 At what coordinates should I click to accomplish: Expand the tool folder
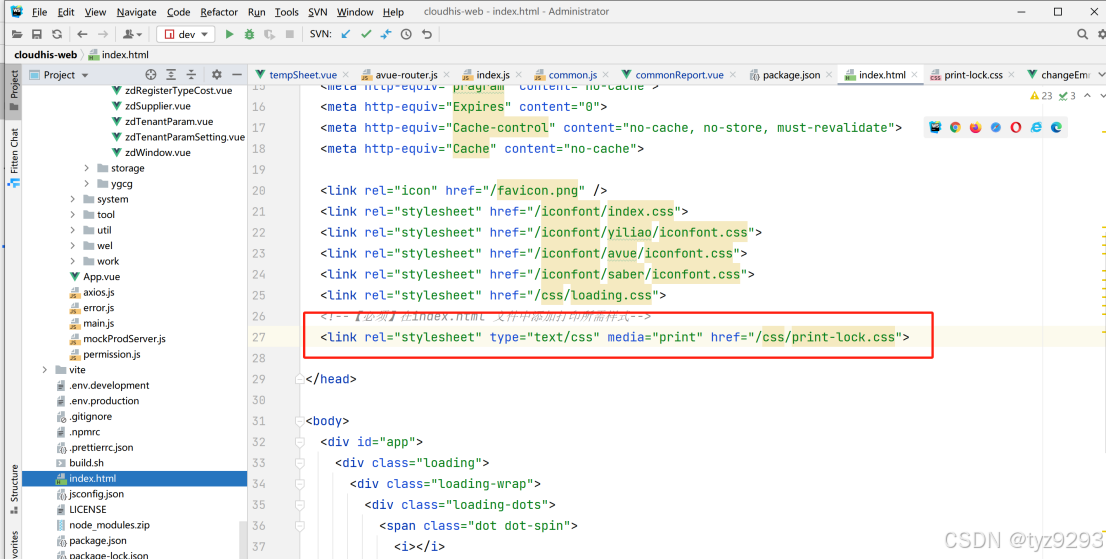[73, 215]
